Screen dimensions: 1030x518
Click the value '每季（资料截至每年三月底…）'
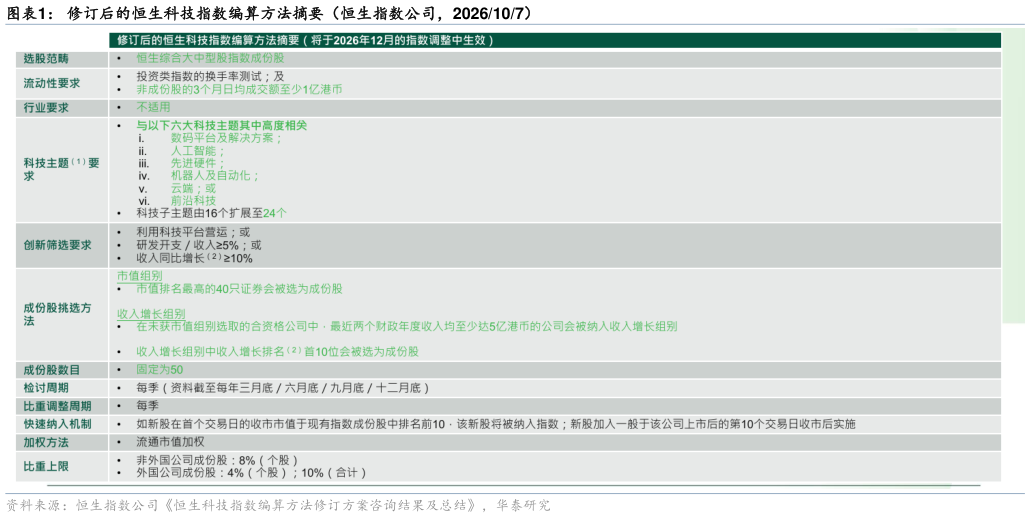[282, 388]
